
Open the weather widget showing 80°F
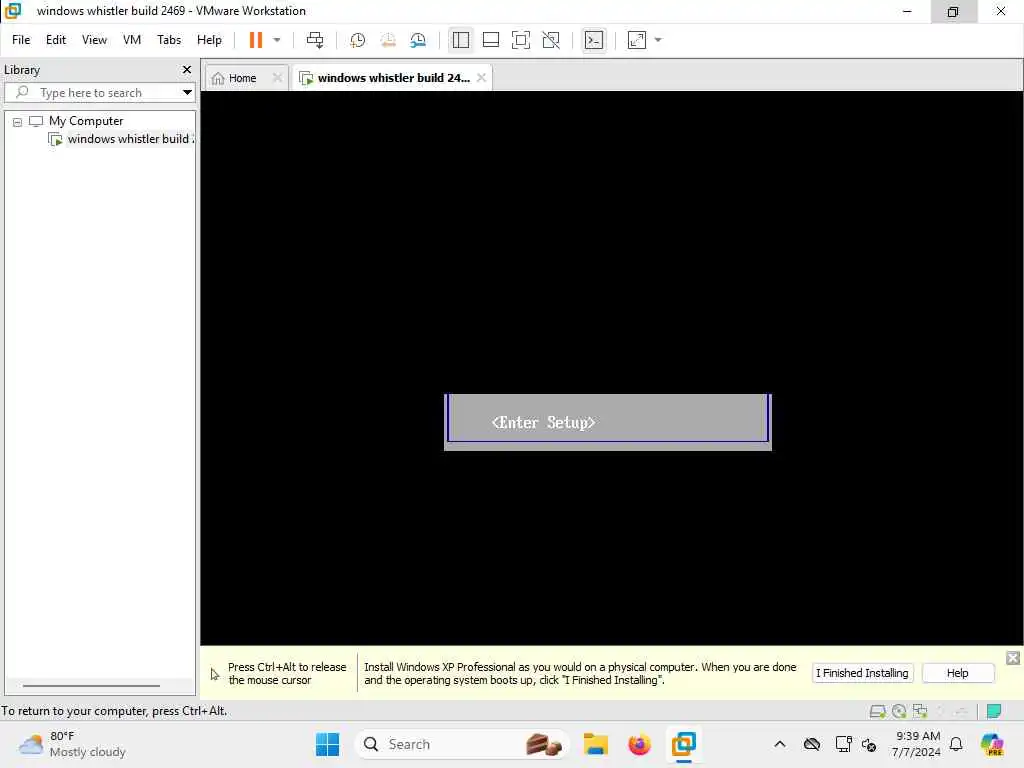72,744
